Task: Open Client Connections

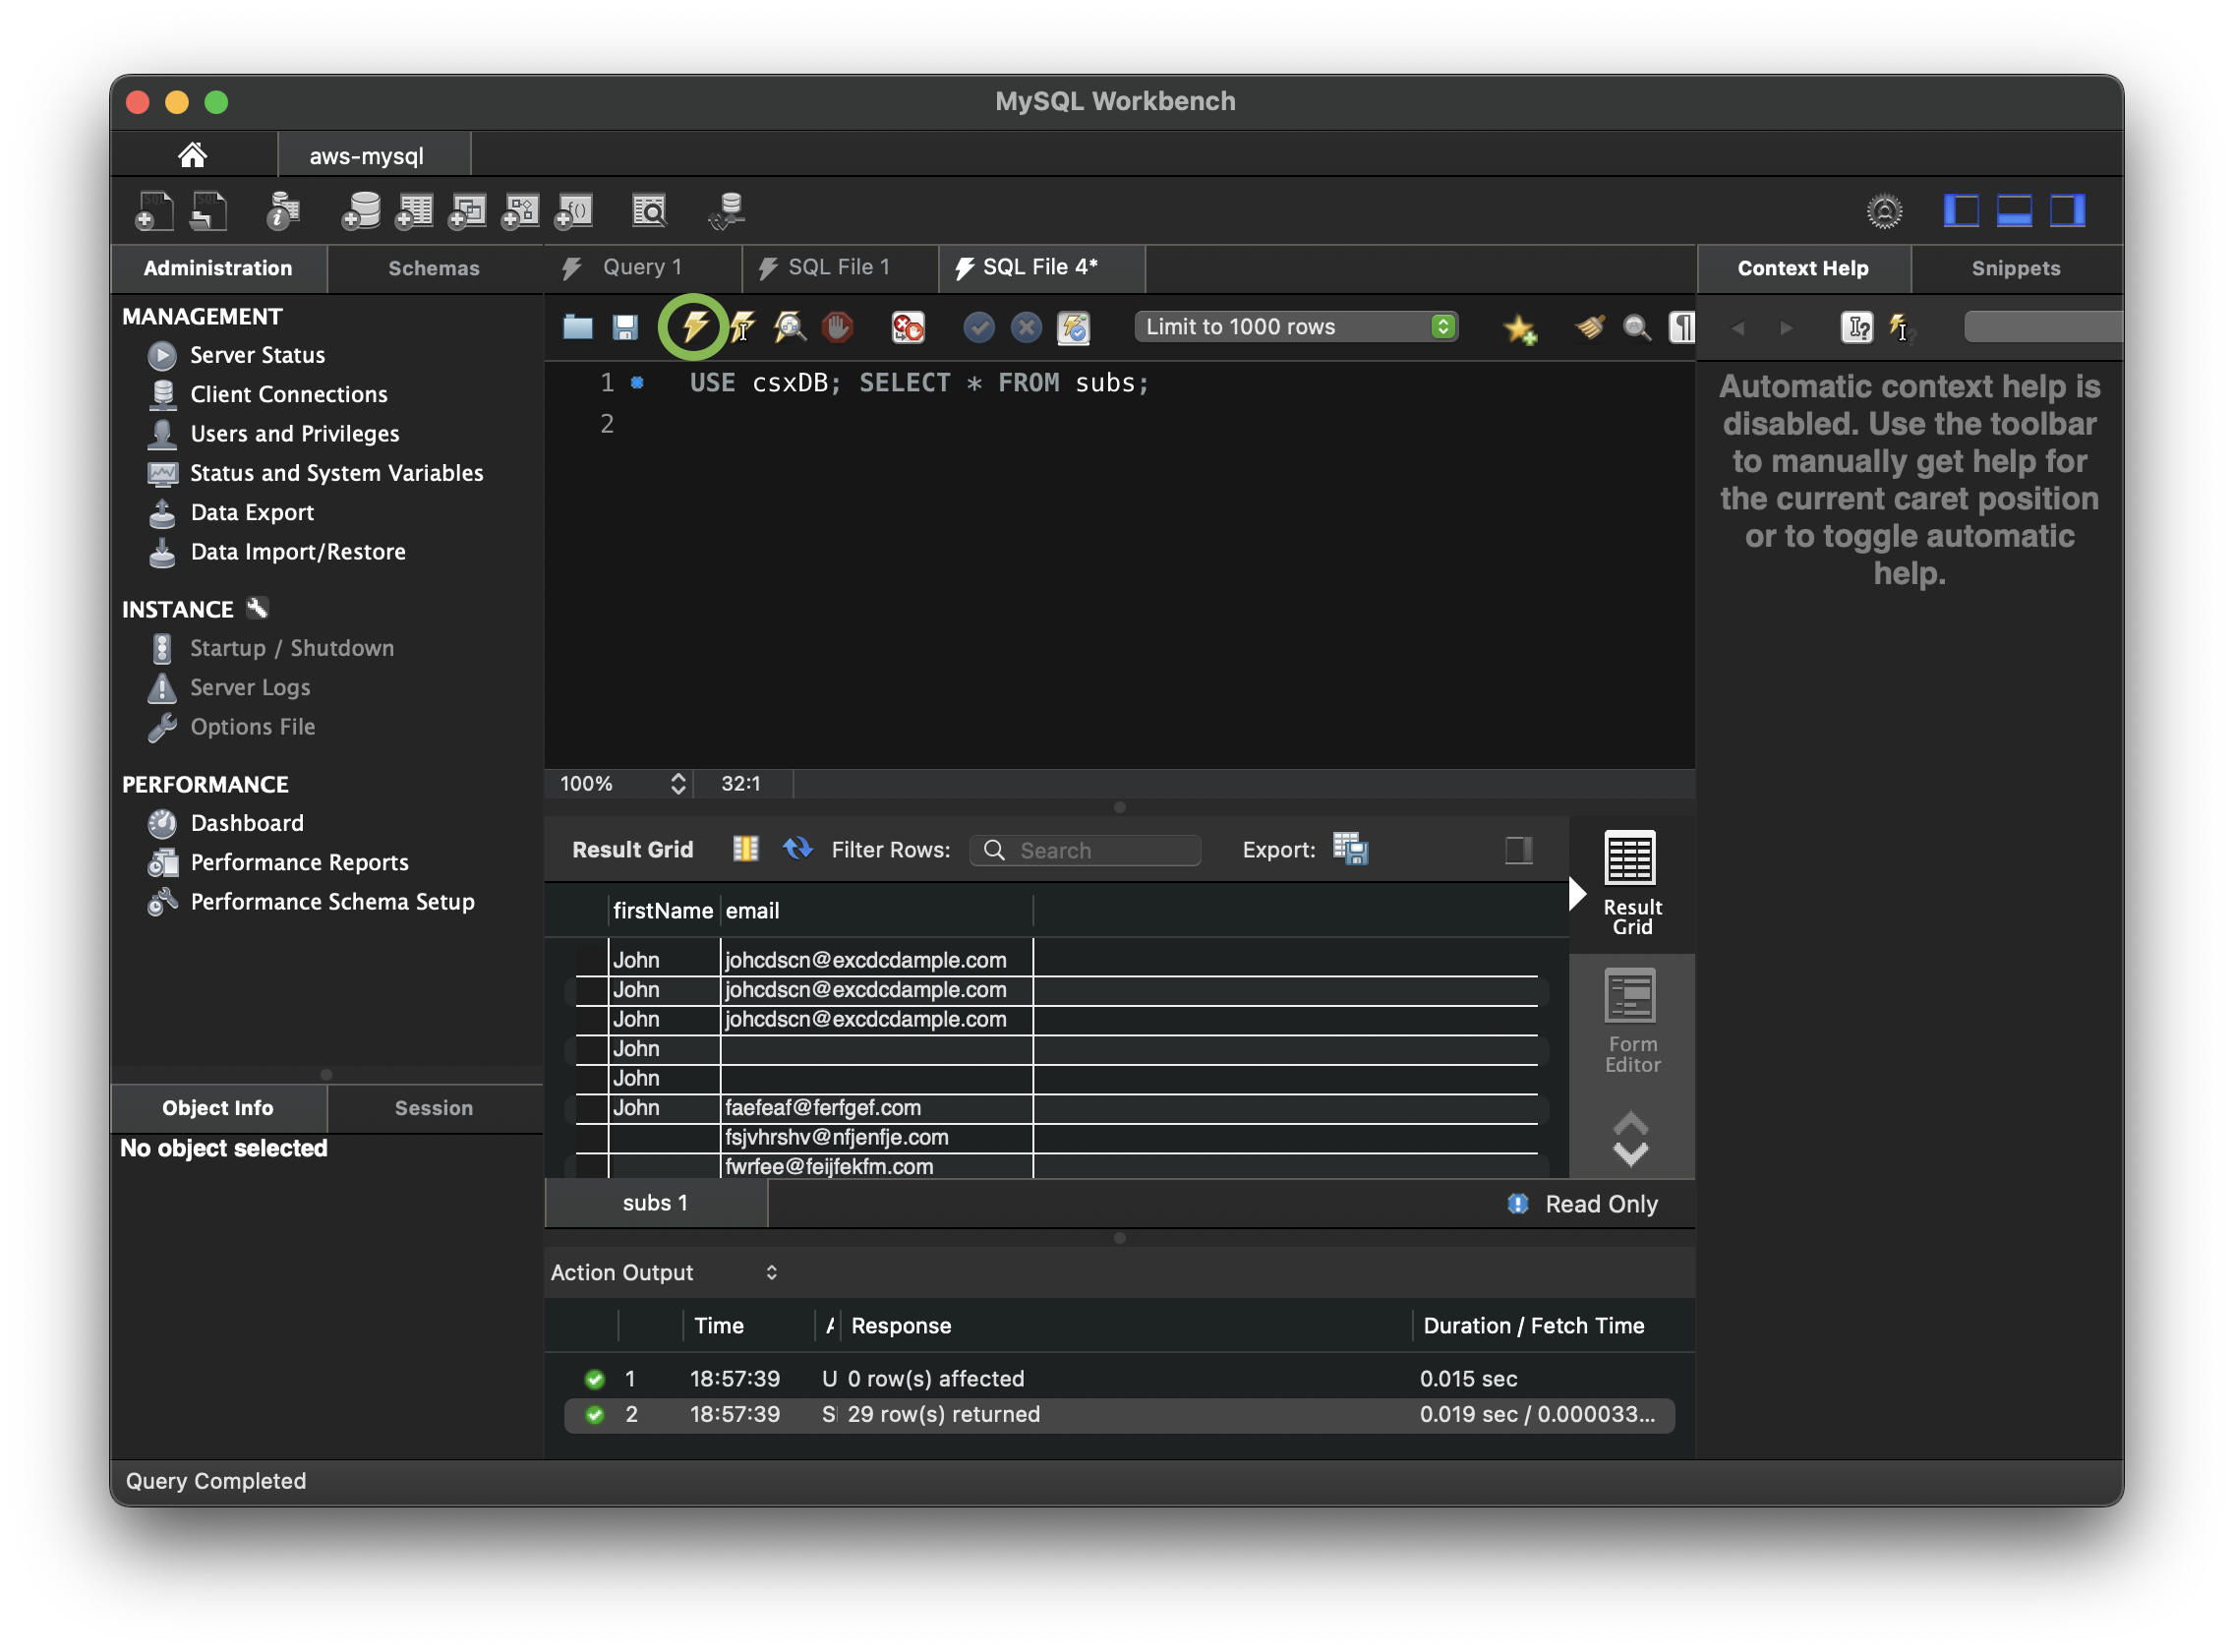Action: (x=289, y=394)
